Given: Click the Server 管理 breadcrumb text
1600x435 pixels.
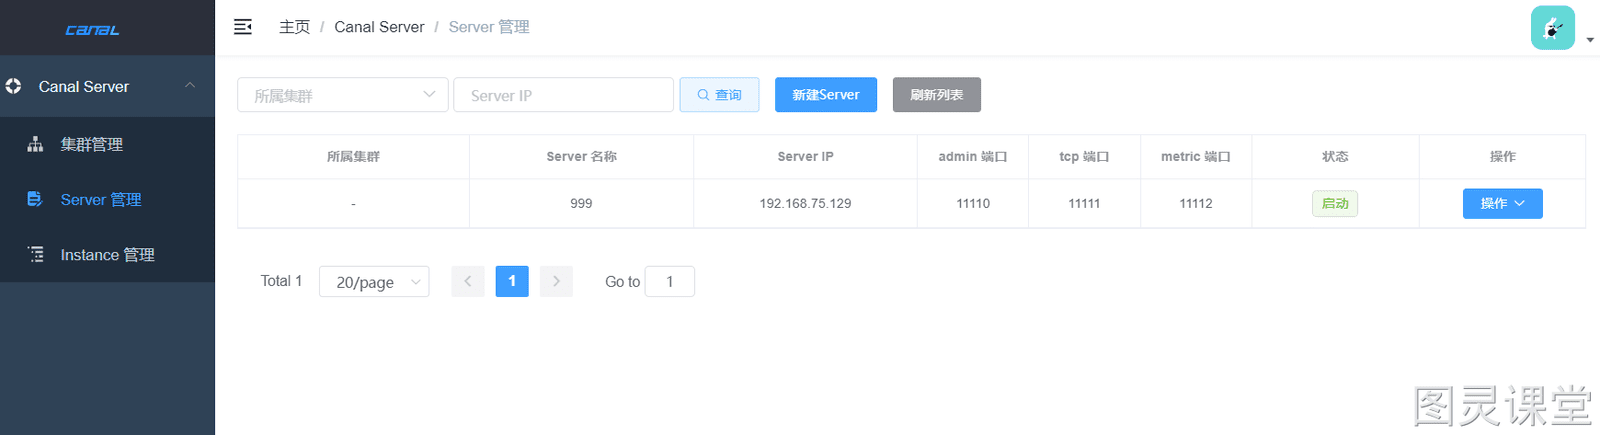Looking at the screenshot, I should click(489, 27).
